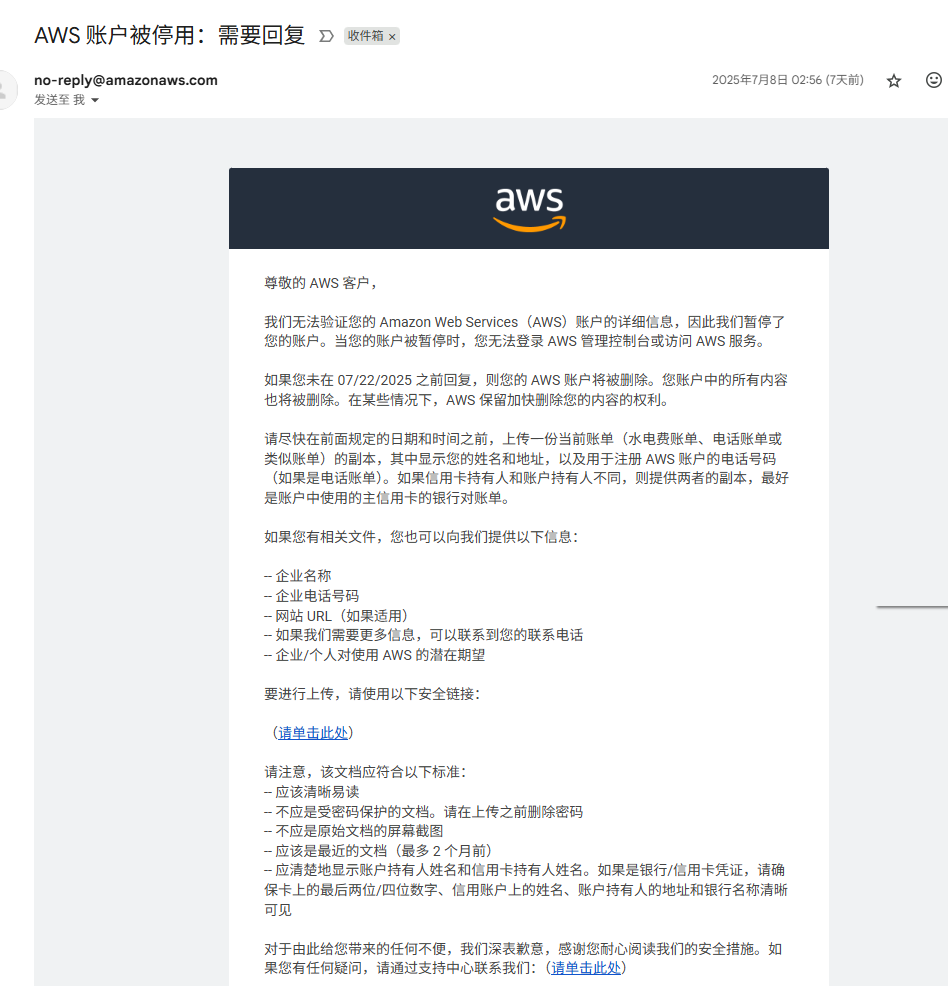The width and height of the screenshot is (948, 986).
Task: Click the importance marker next to subject
Action: point(326,36)
